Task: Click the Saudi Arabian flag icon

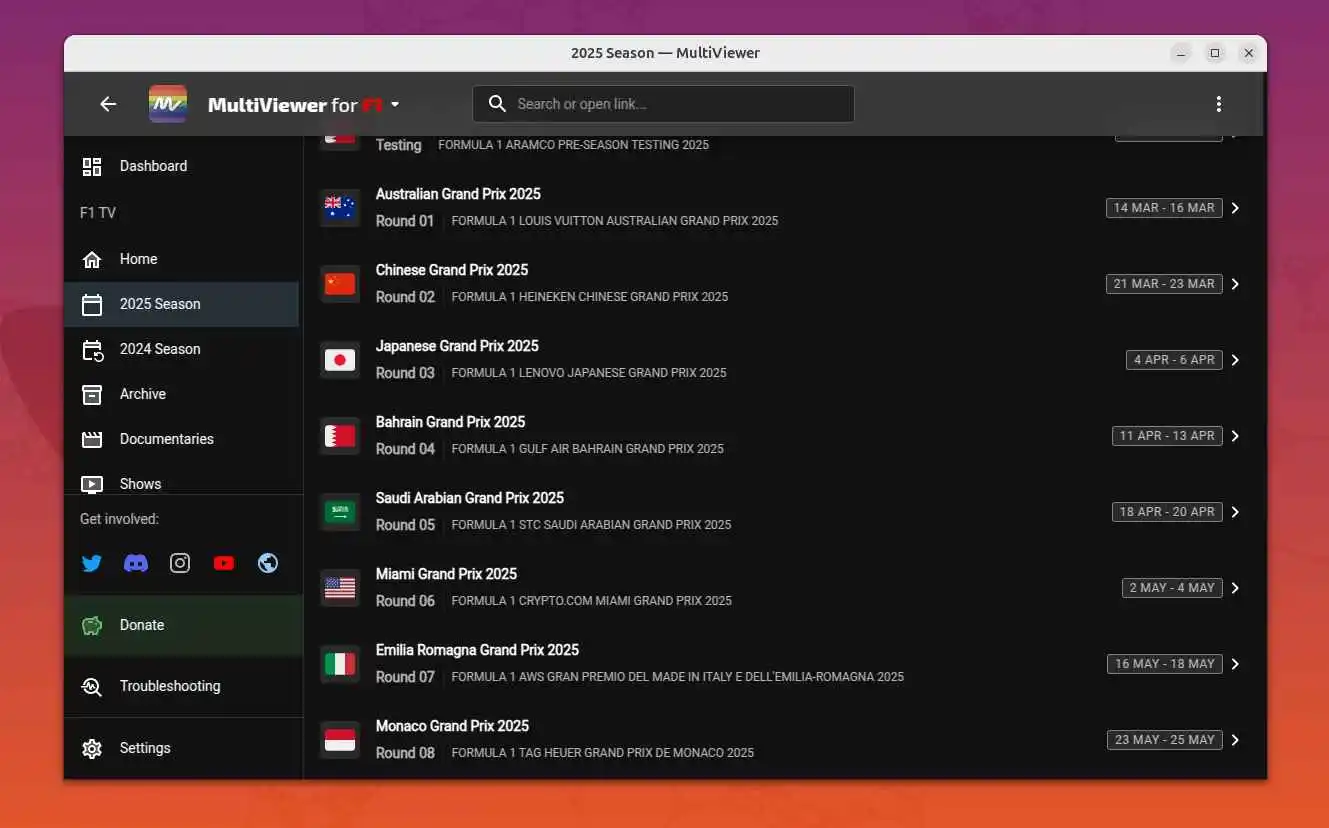Action: tap(340, 512)
